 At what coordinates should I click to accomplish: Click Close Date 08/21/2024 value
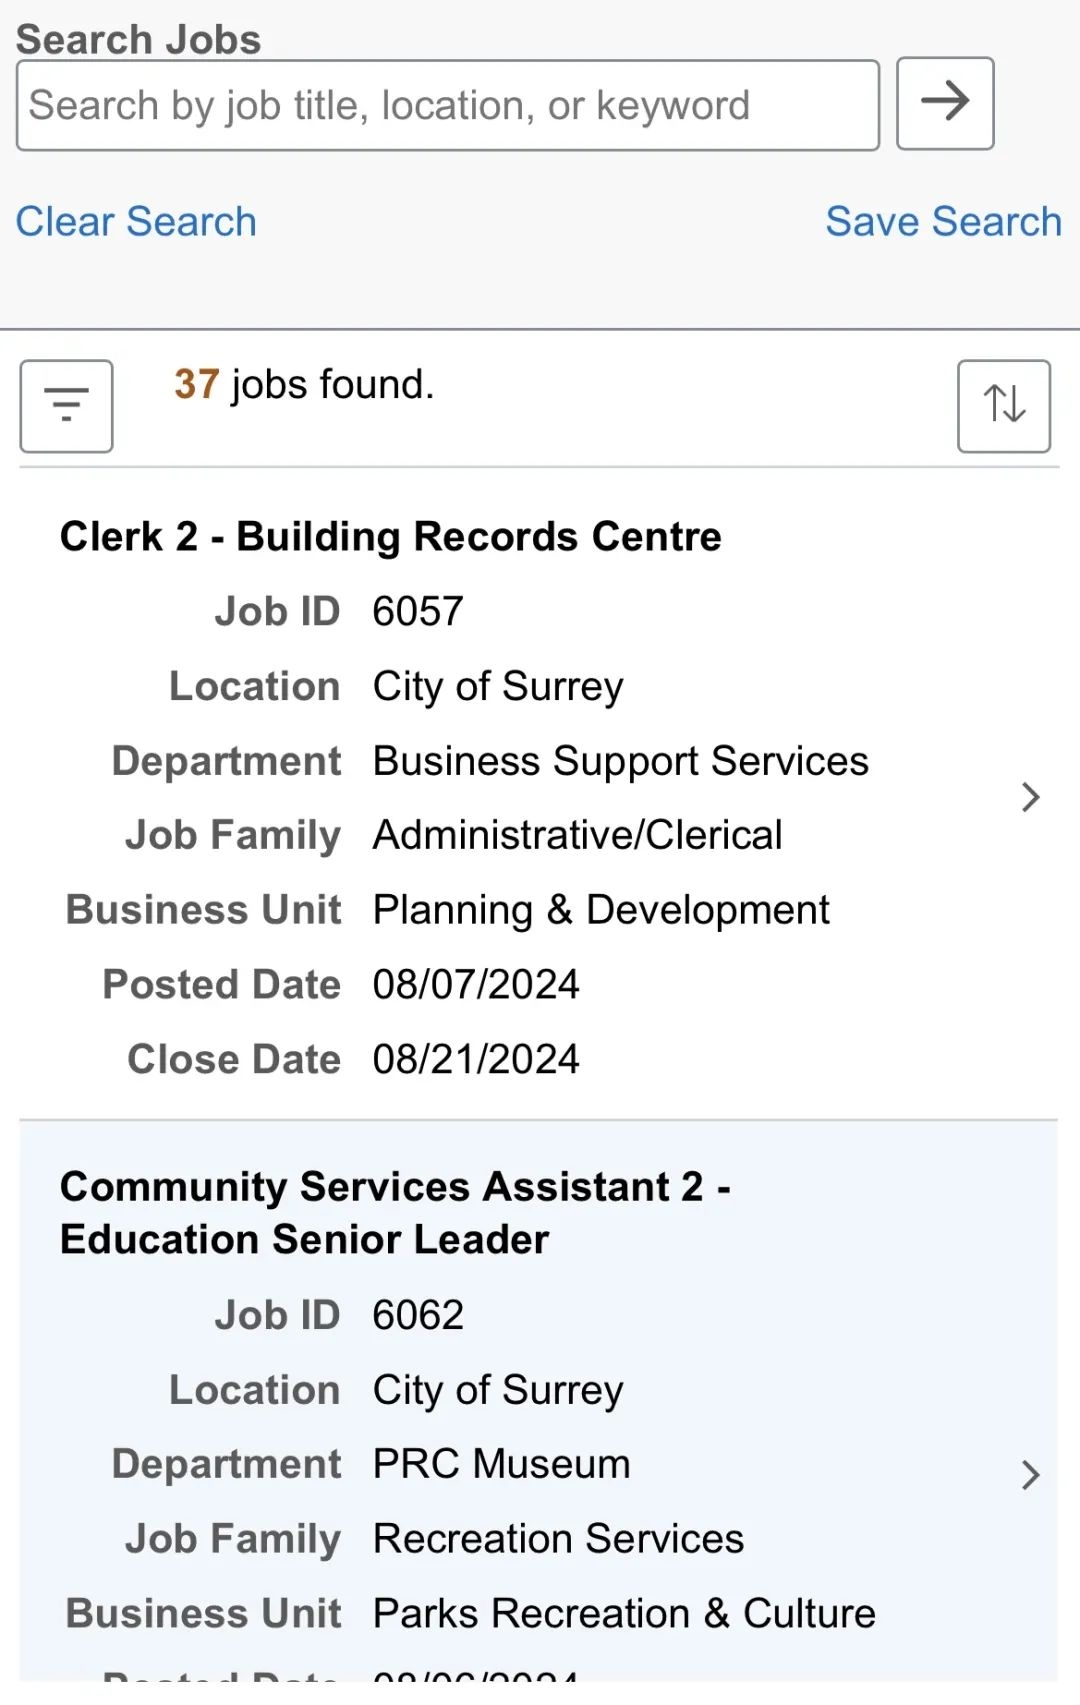(476, 1059)
